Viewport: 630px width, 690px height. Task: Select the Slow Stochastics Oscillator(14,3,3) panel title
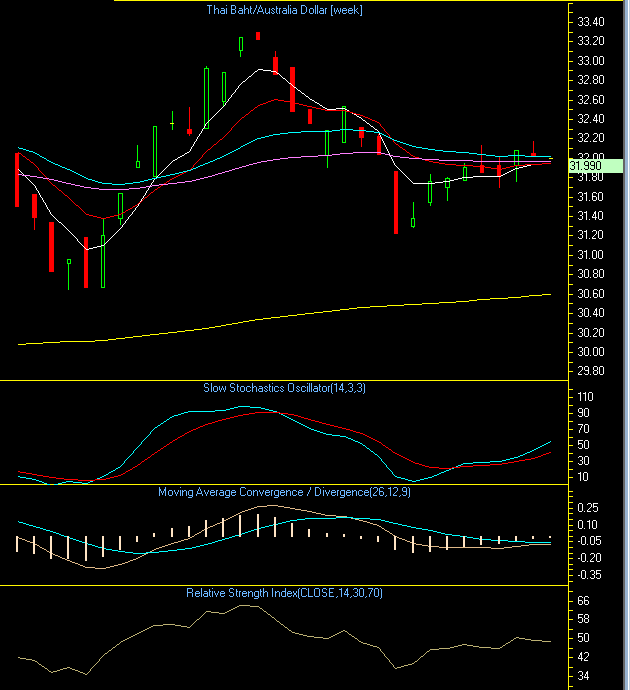click(x=283, y=387)
